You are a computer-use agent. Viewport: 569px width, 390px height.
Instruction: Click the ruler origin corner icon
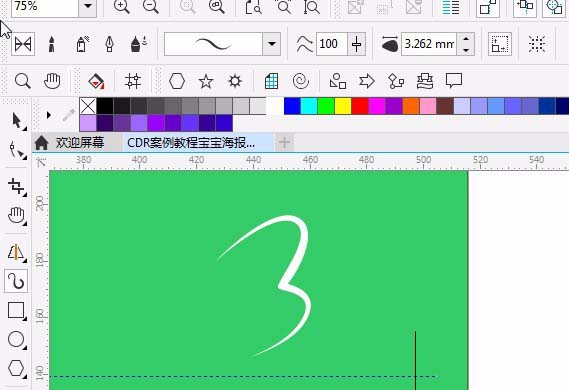(41, 162)
